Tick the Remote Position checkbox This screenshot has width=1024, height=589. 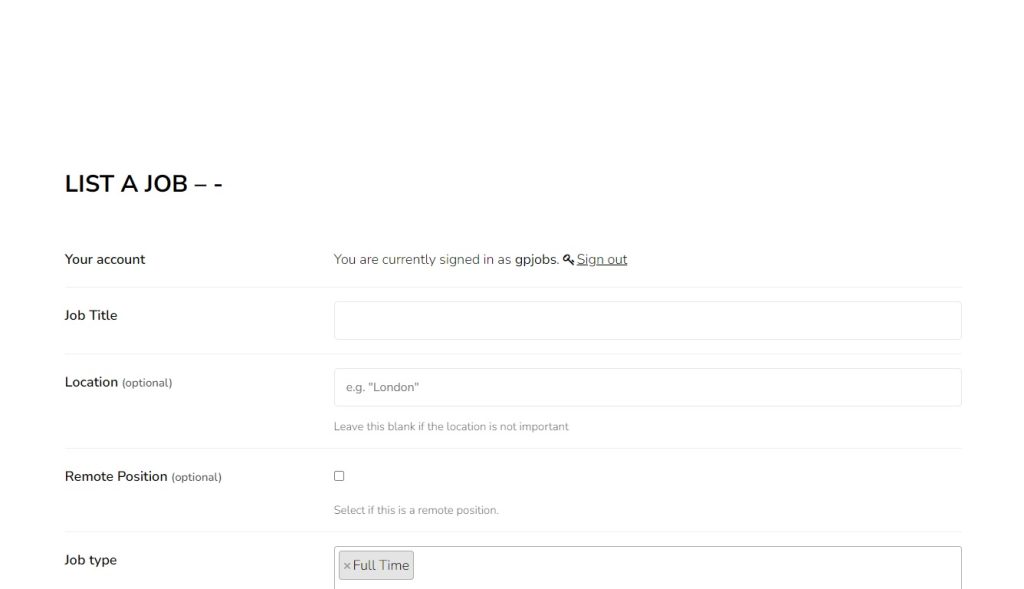click(339, 476)
